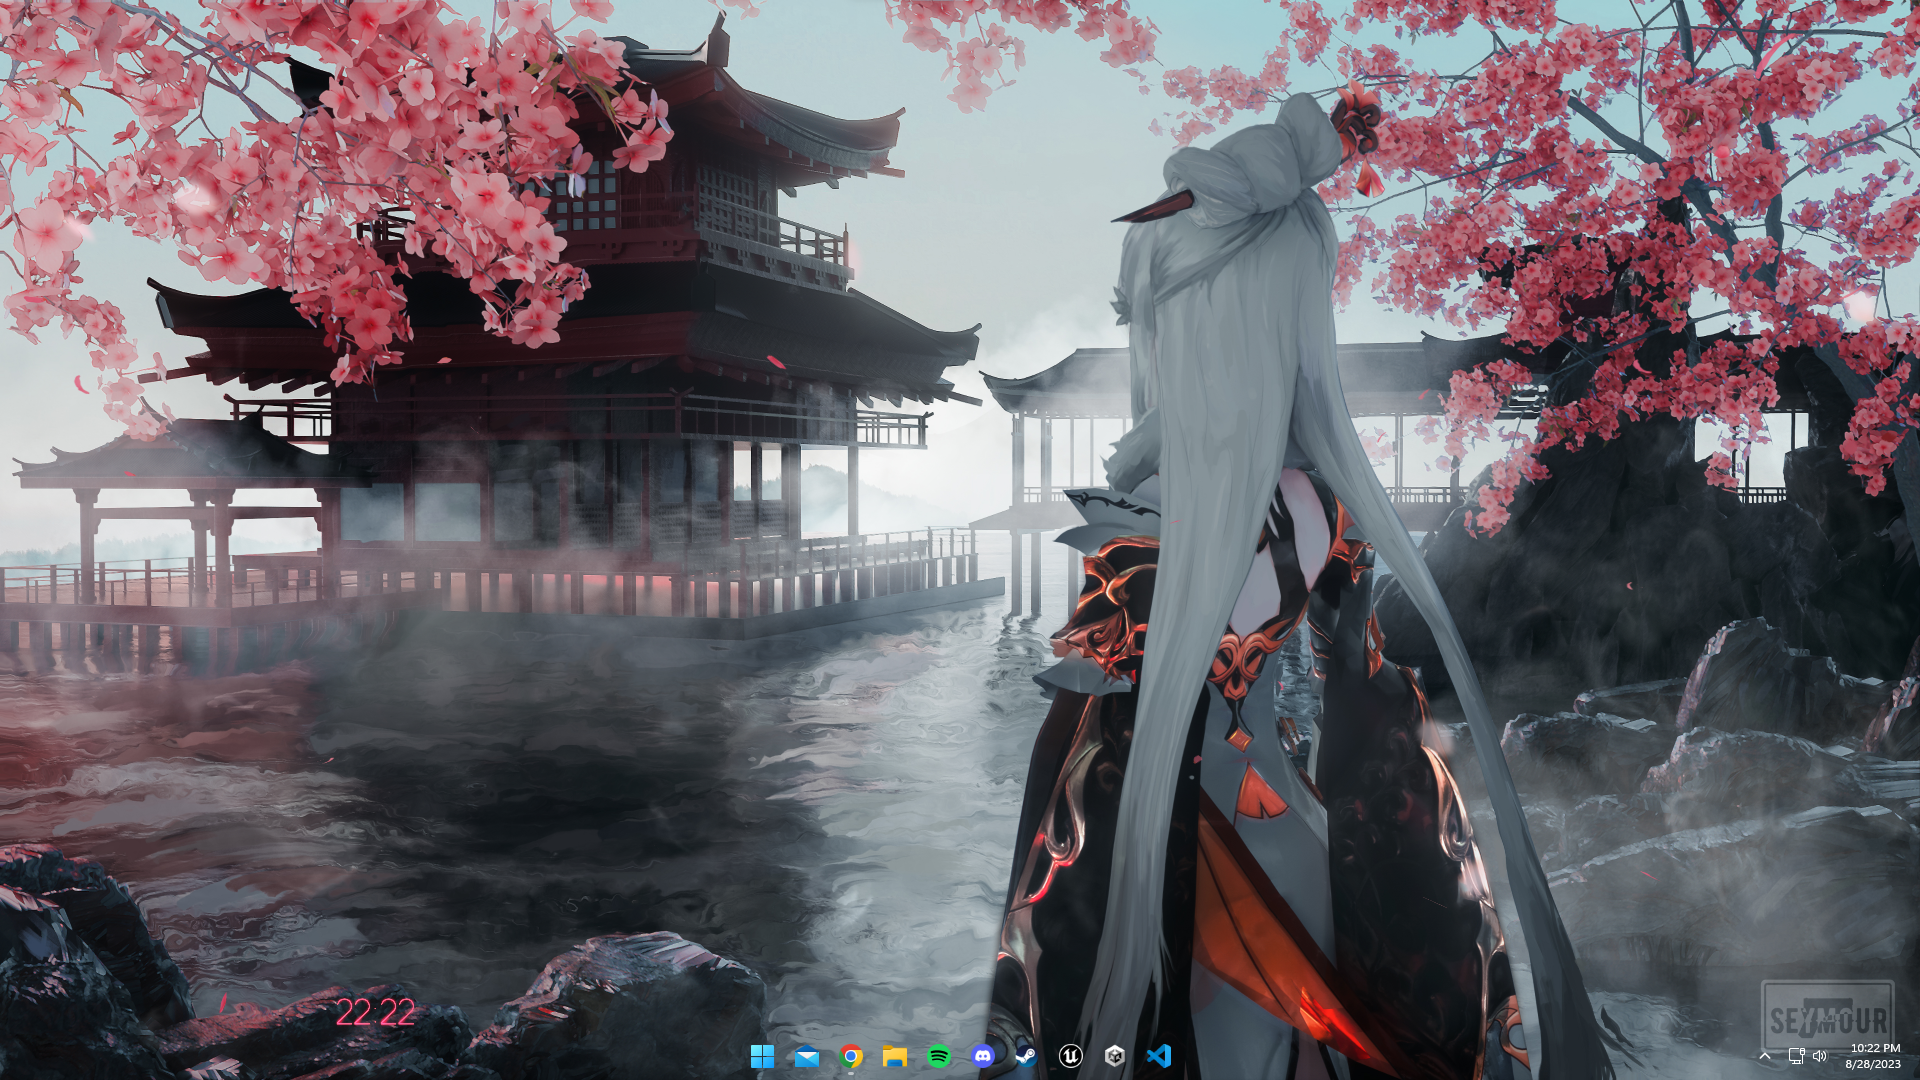The image size is (1920, 1080).
Task: Open File Explorer from the taskbar
Action: 894,1056
